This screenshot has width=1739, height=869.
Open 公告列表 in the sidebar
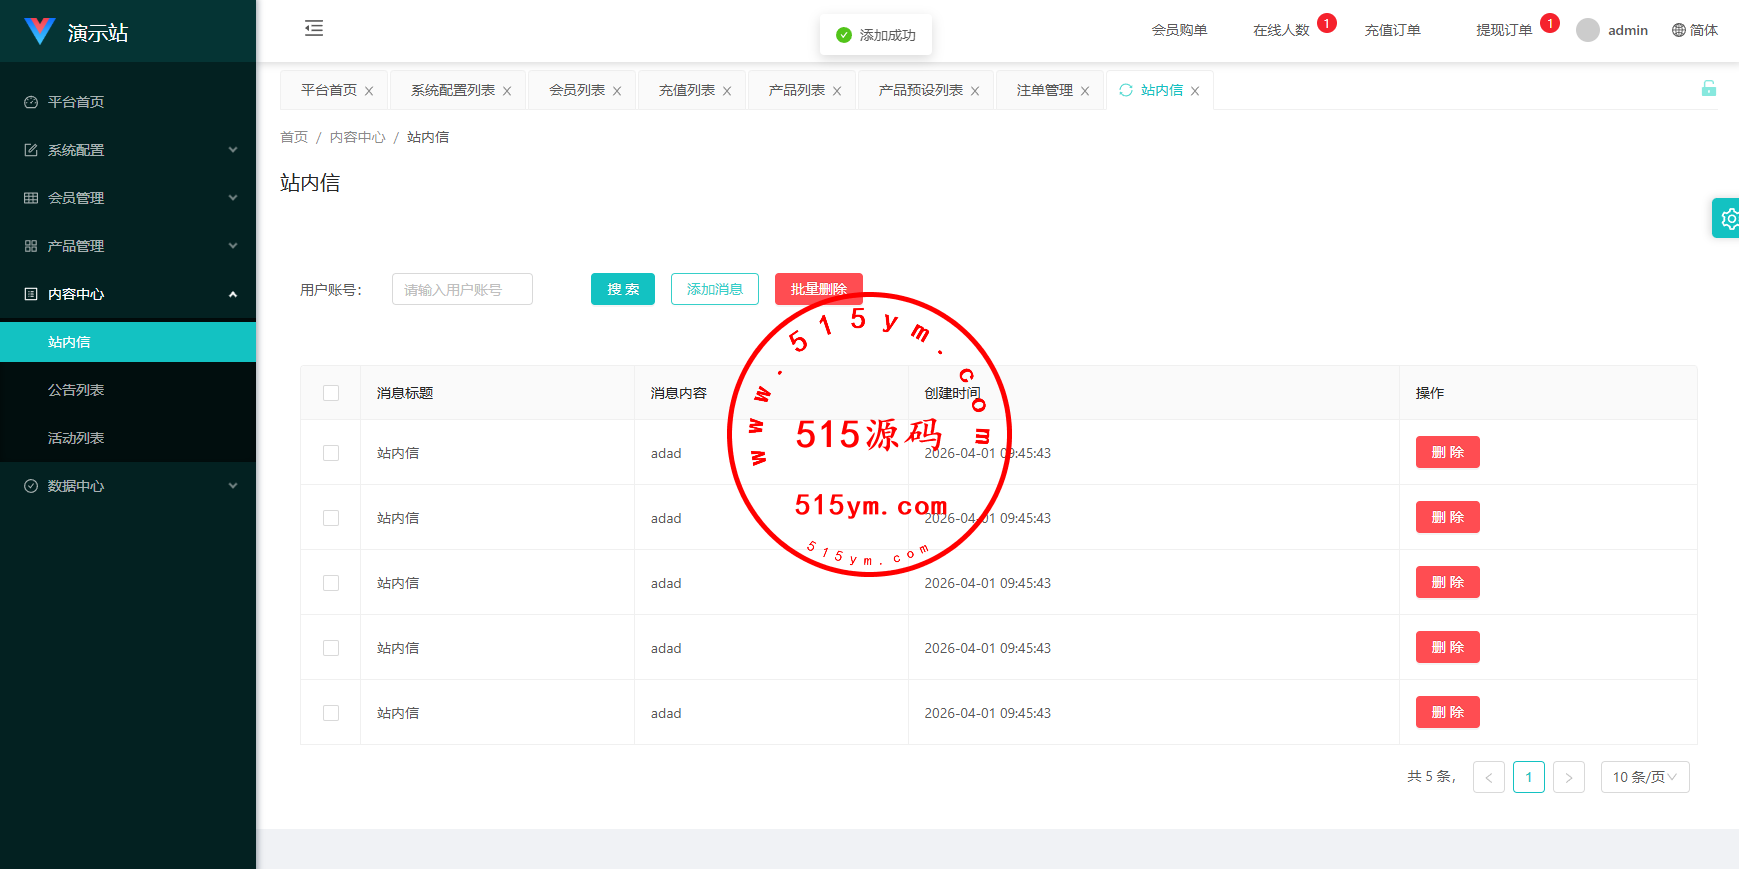[x=76, y=390]
